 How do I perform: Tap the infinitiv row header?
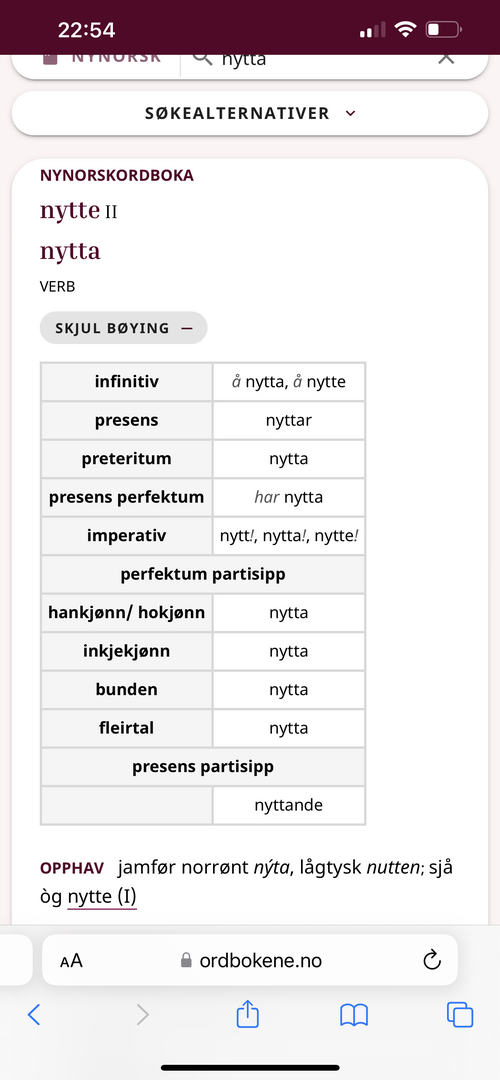tap(127, 382)
